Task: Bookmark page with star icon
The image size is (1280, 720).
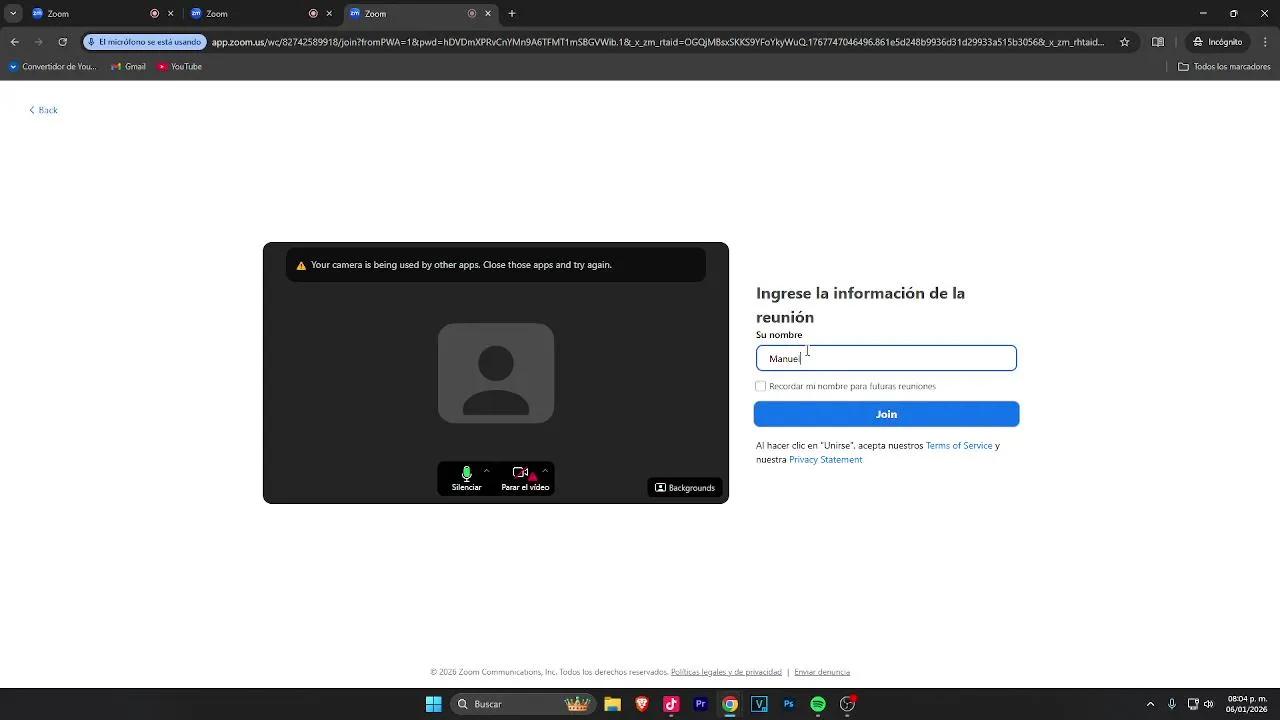Action: (x=1124, y=42)
